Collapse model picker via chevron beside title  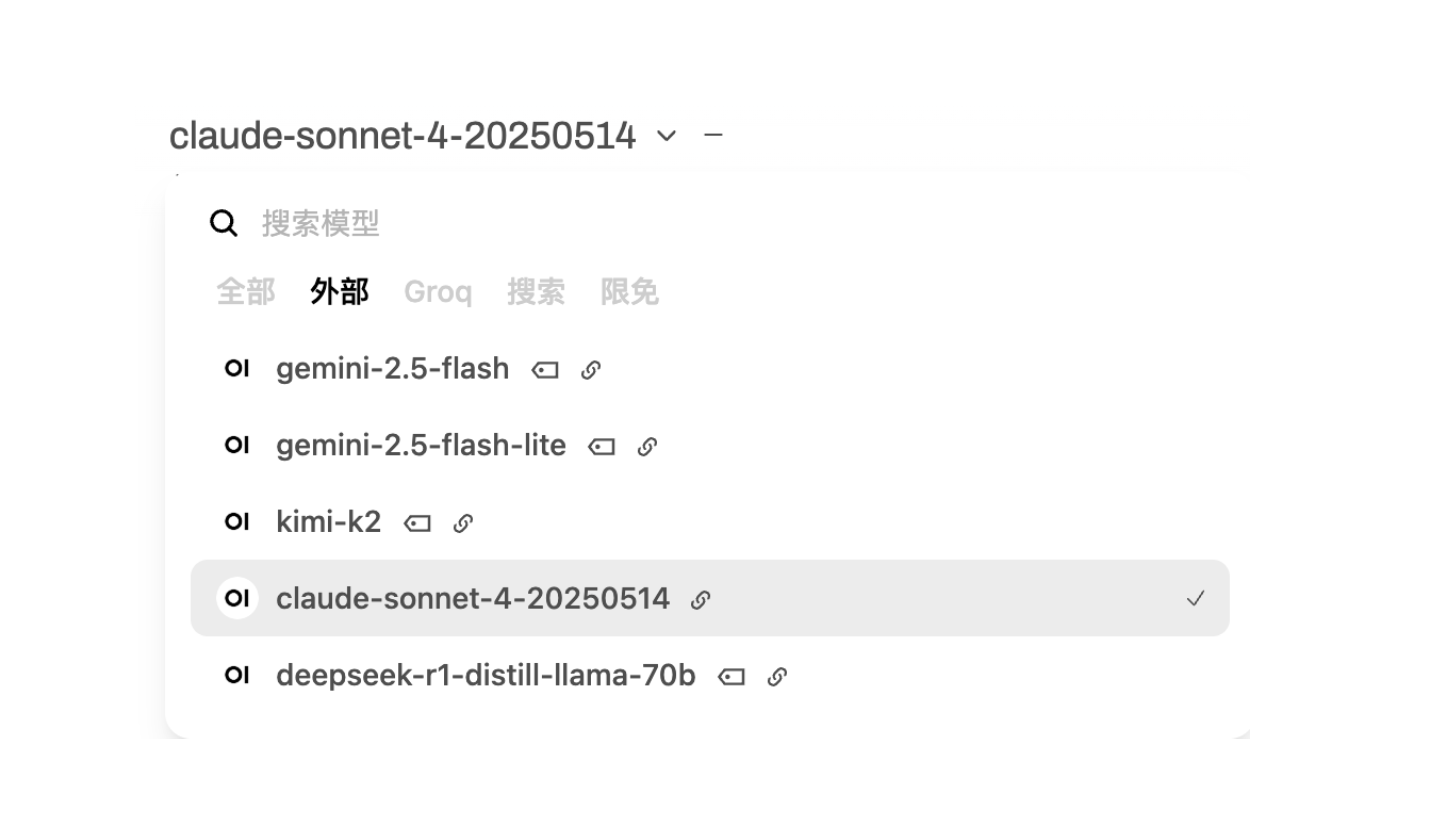point(667,135)
